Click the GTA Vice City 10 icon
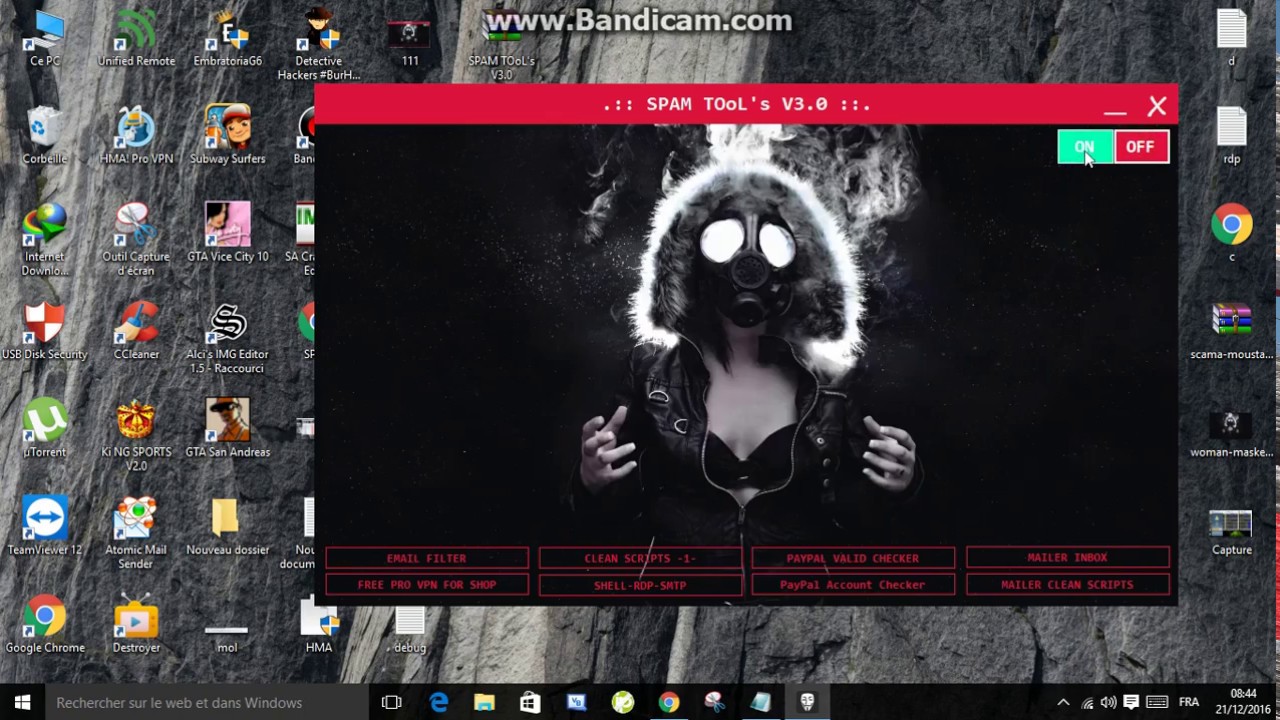 228,234
